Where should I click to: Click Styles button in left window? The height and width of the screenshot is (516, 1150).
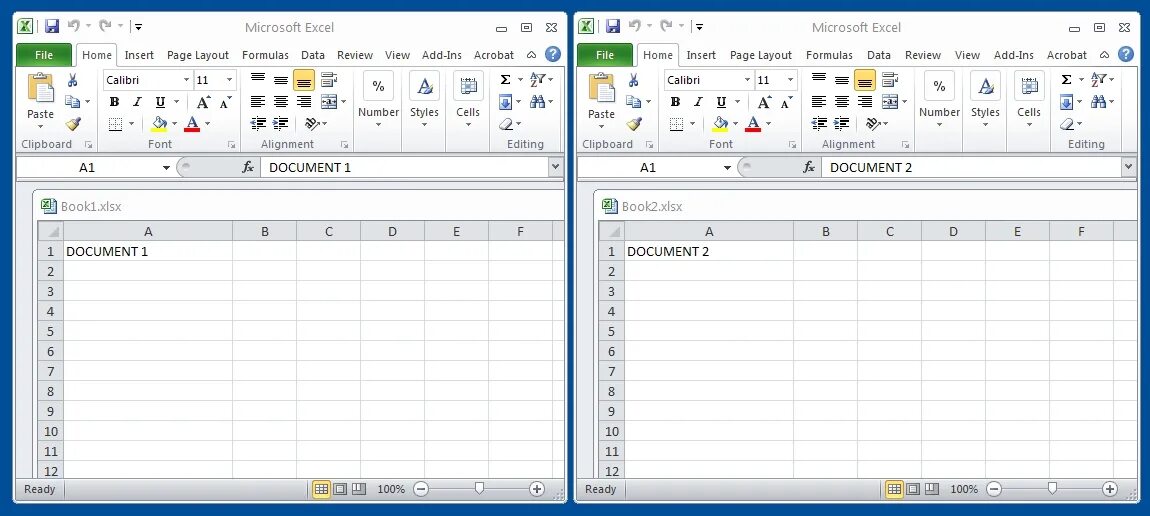(424, 100)
